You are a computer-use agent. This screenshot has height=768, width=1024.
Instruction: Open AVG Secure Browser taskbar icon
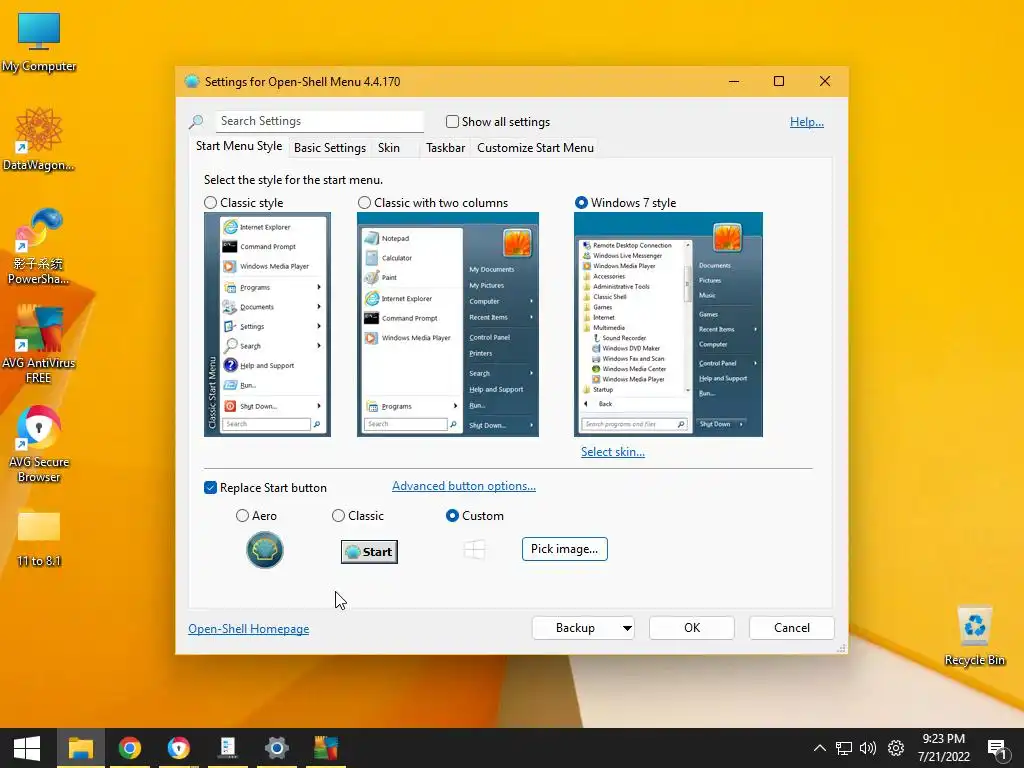click(178, 748)
